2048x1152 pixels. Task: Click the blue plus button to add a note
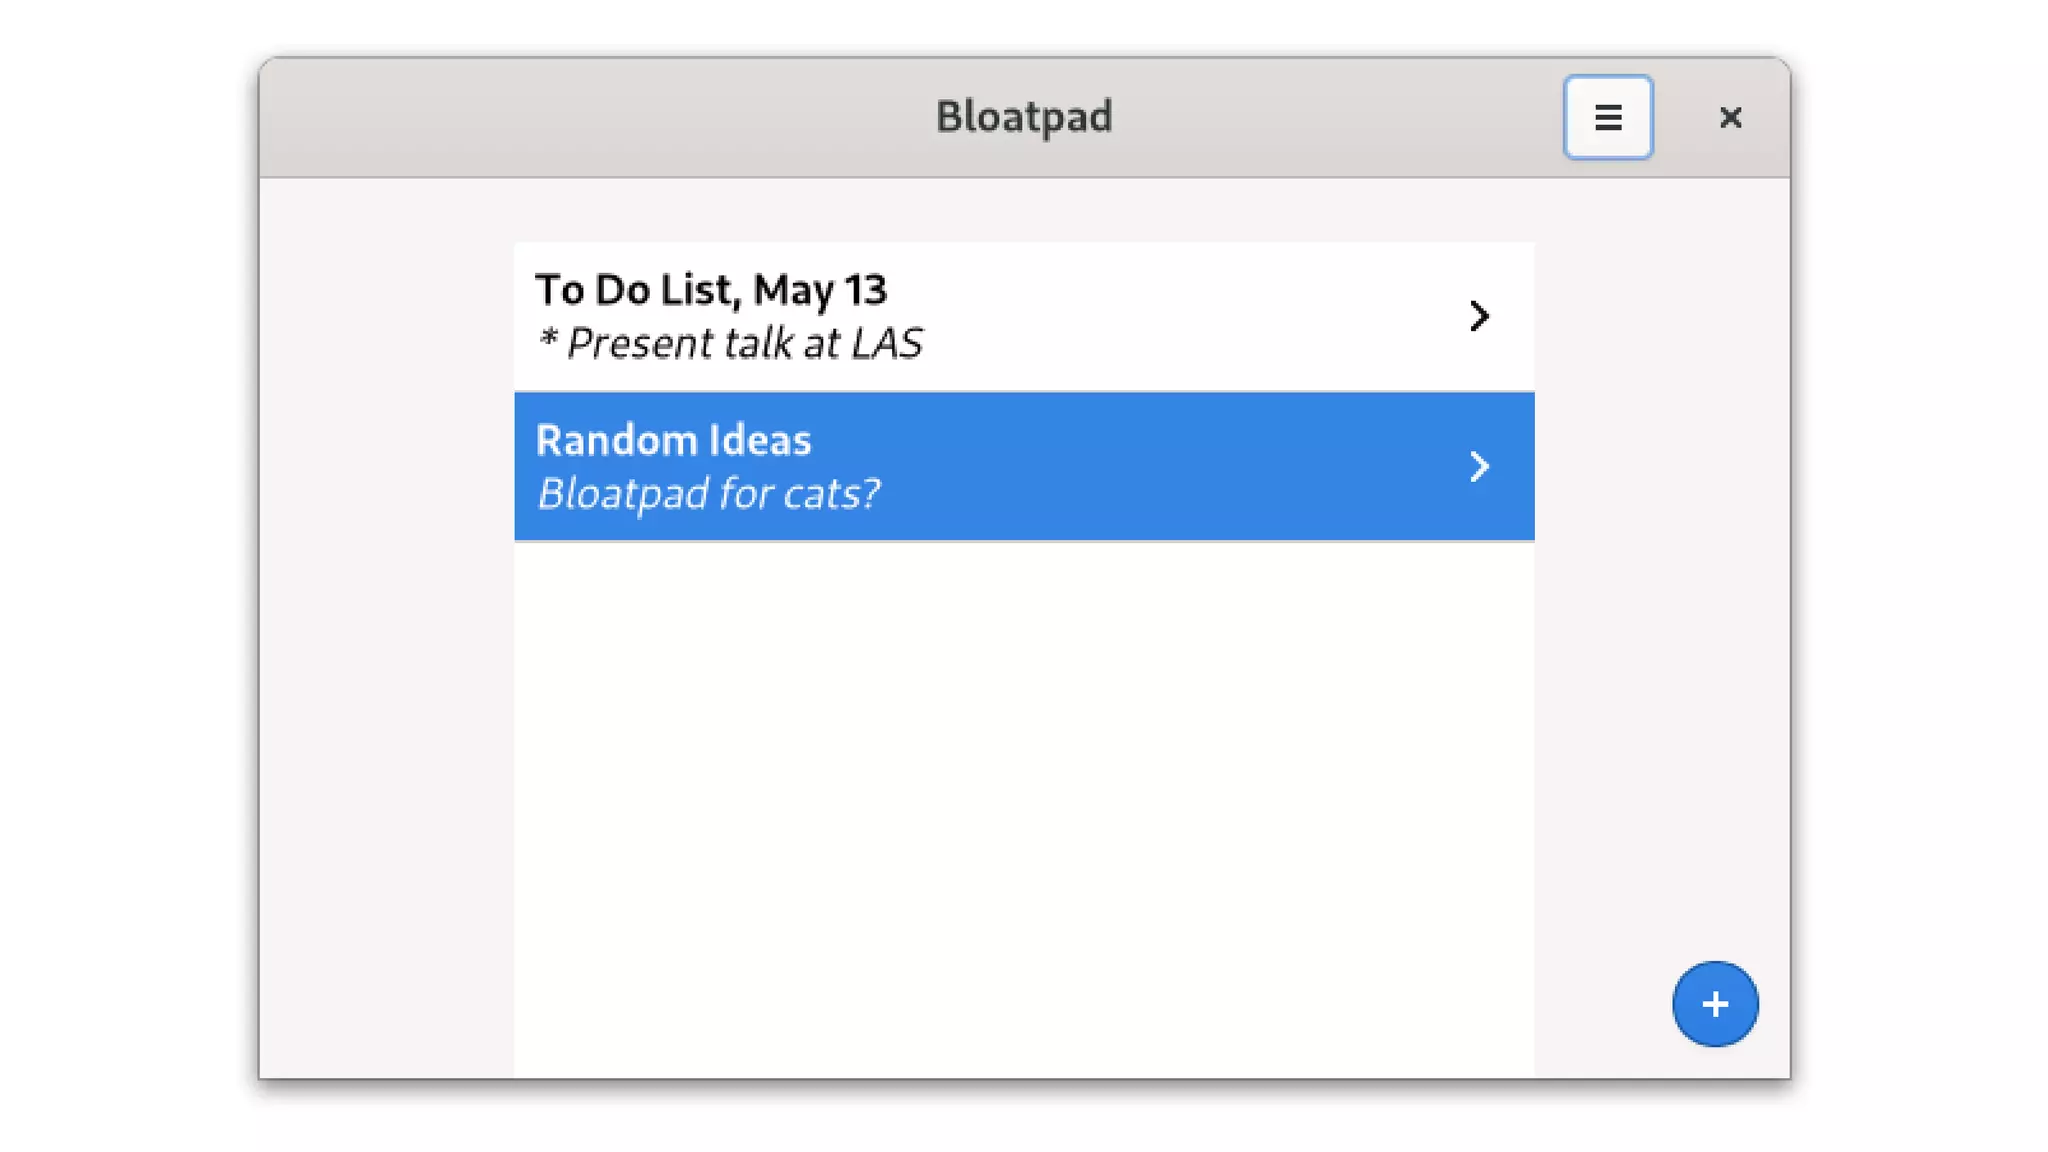1714,1003
